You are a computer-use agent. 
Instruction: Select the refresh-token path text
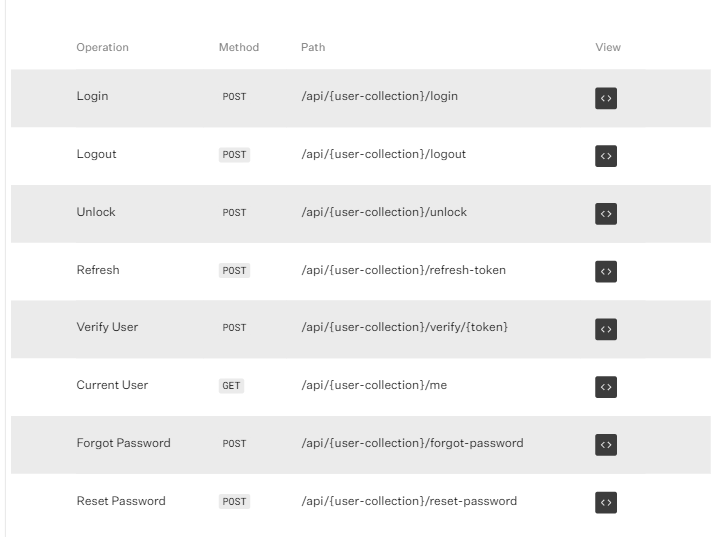(x=403, y=270)
